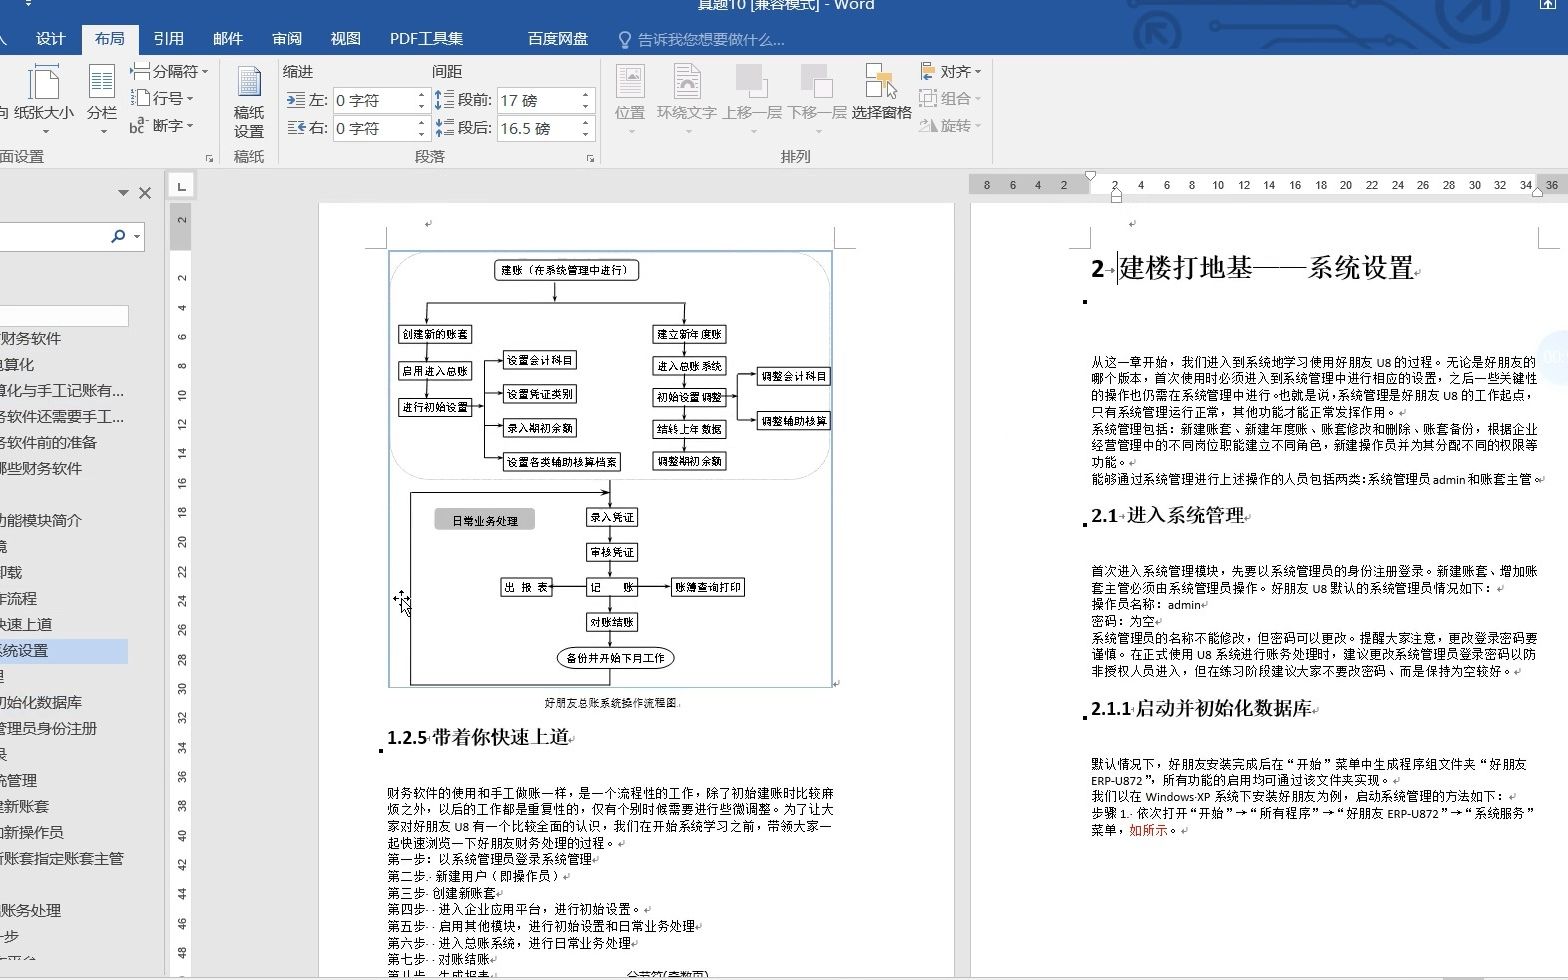
Task: Click the flowchart image in document
Action: tap(610, 469)
